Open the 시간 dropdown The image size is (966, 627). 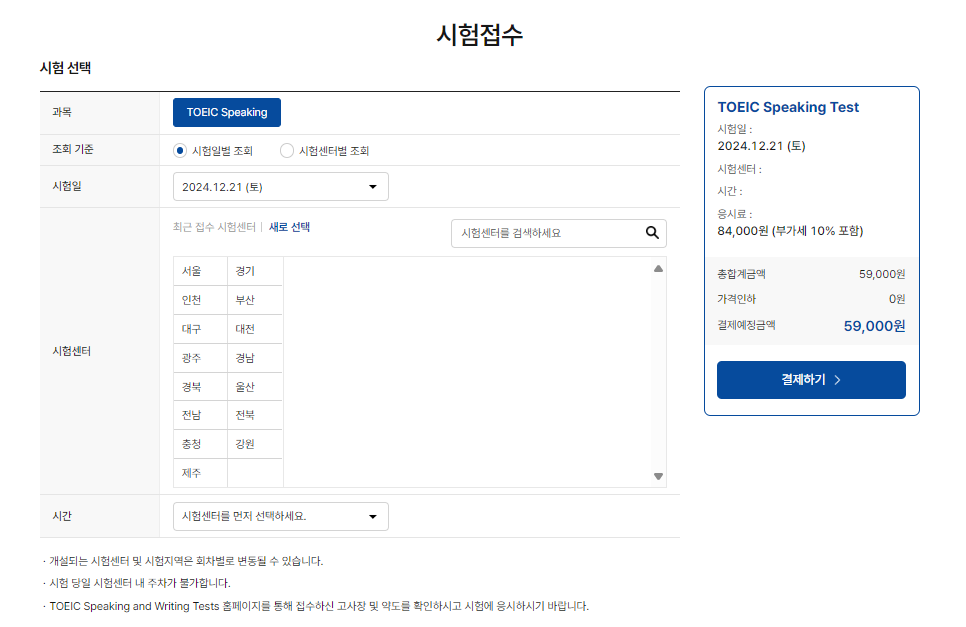point(280,516)
